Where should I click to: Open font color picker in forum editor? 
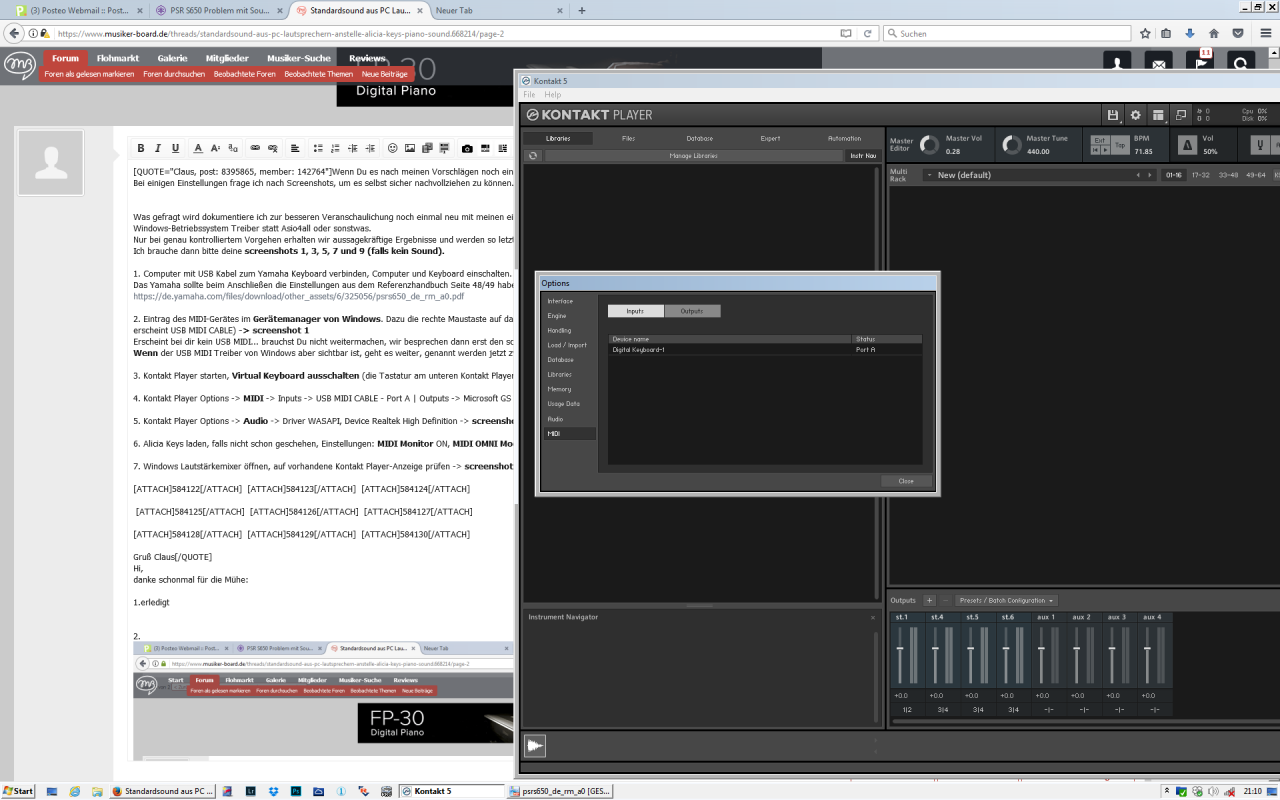pos(198,148)
